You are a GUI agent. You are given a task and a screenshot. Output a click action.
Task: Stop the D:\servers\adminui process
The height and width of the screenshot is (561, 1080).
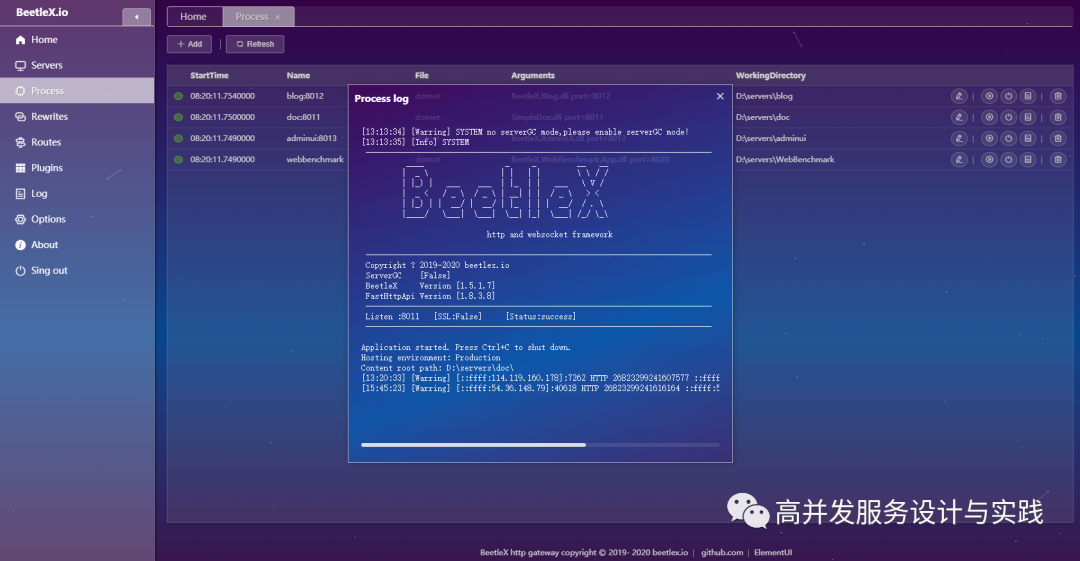(x=1008, y=139)
